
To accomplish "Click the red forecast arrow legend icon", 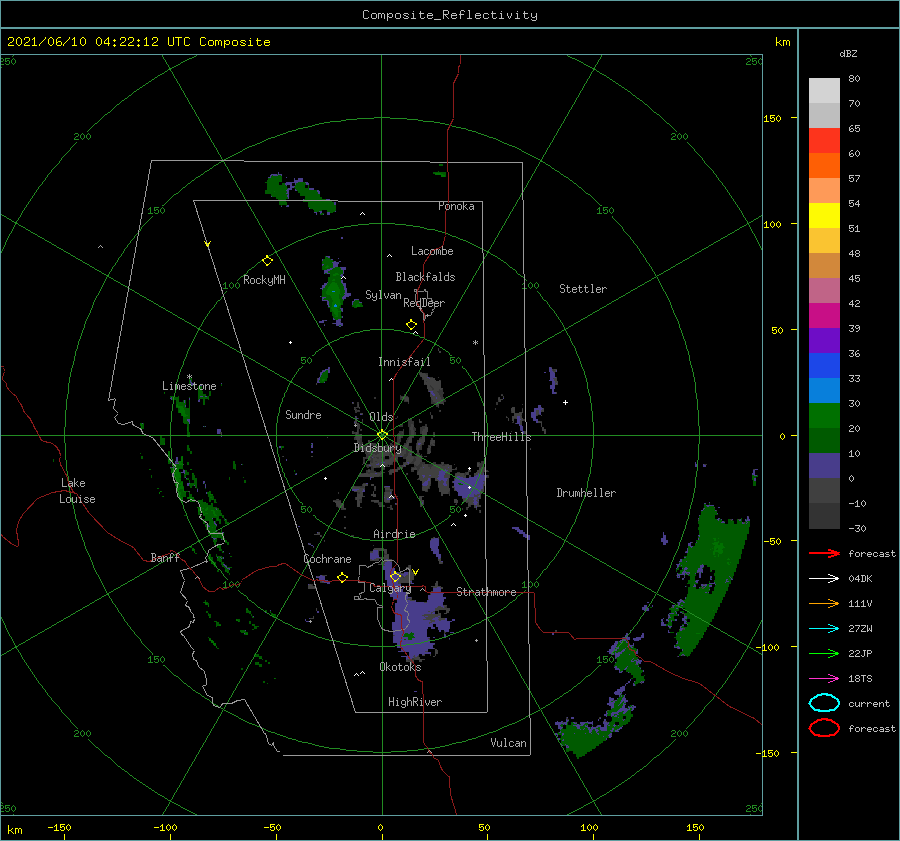I will tap(824, 553).
